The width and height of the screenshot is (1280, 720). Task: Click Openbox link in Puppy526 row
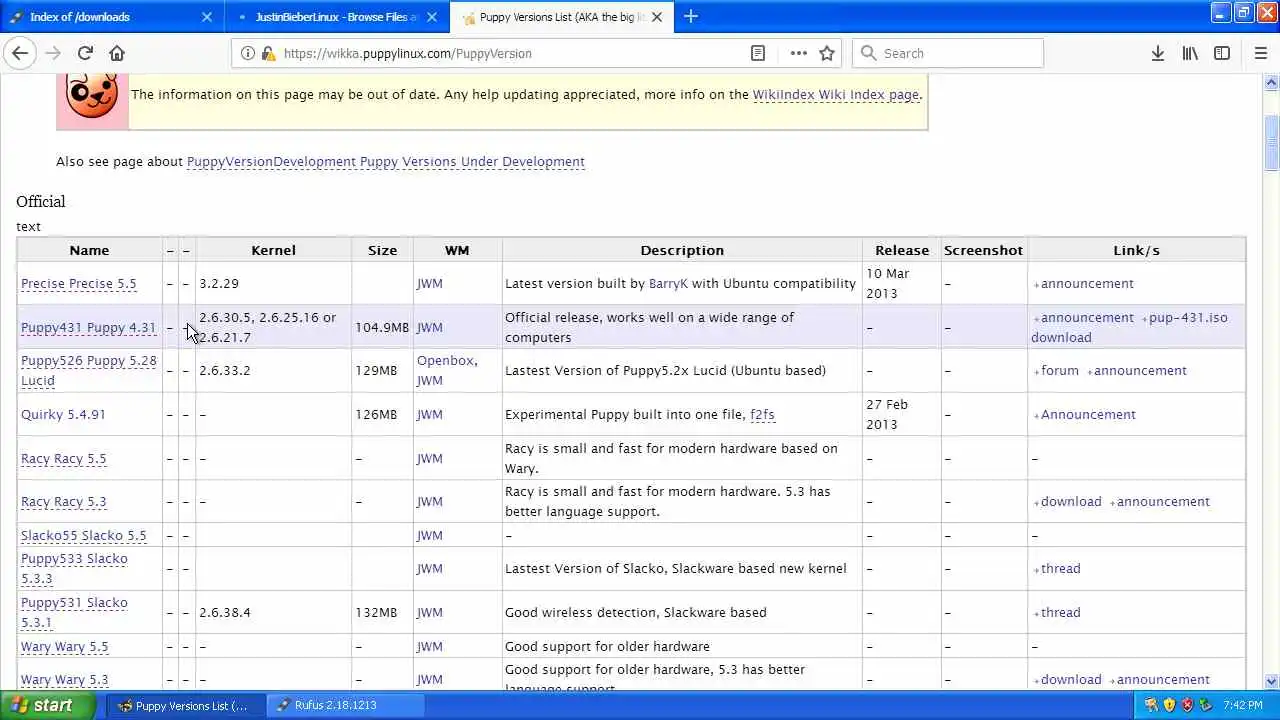tap(445, 361)
